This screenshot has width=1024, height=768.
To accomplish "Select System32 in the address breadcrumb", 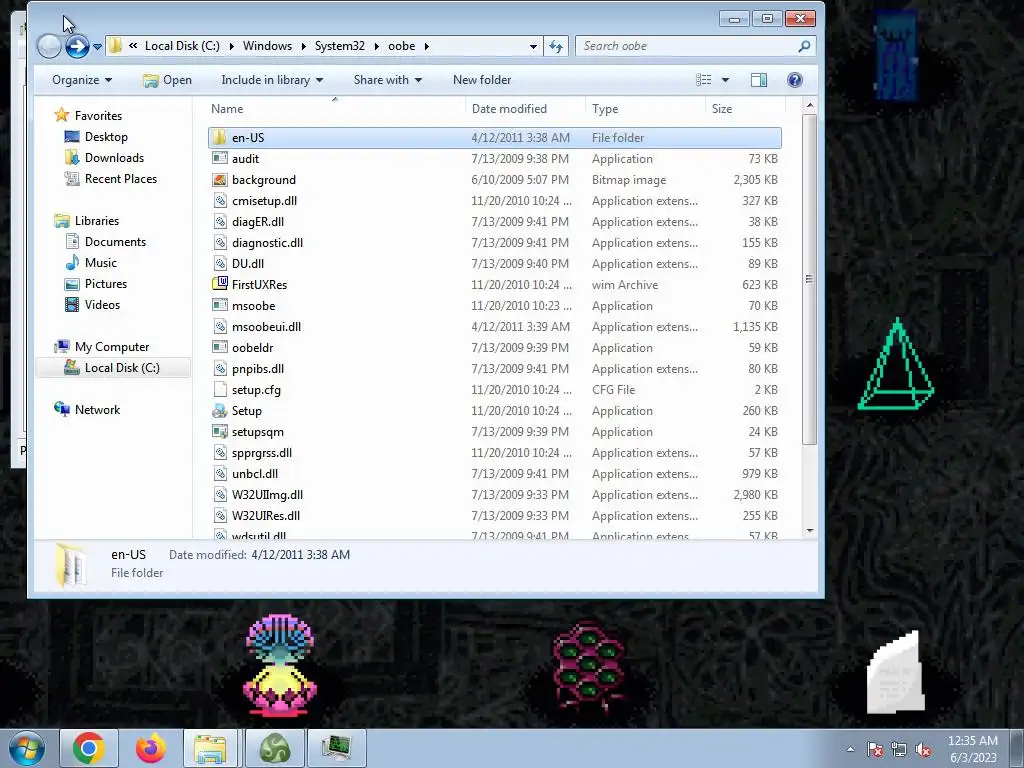I will click(x=340, y=46).
